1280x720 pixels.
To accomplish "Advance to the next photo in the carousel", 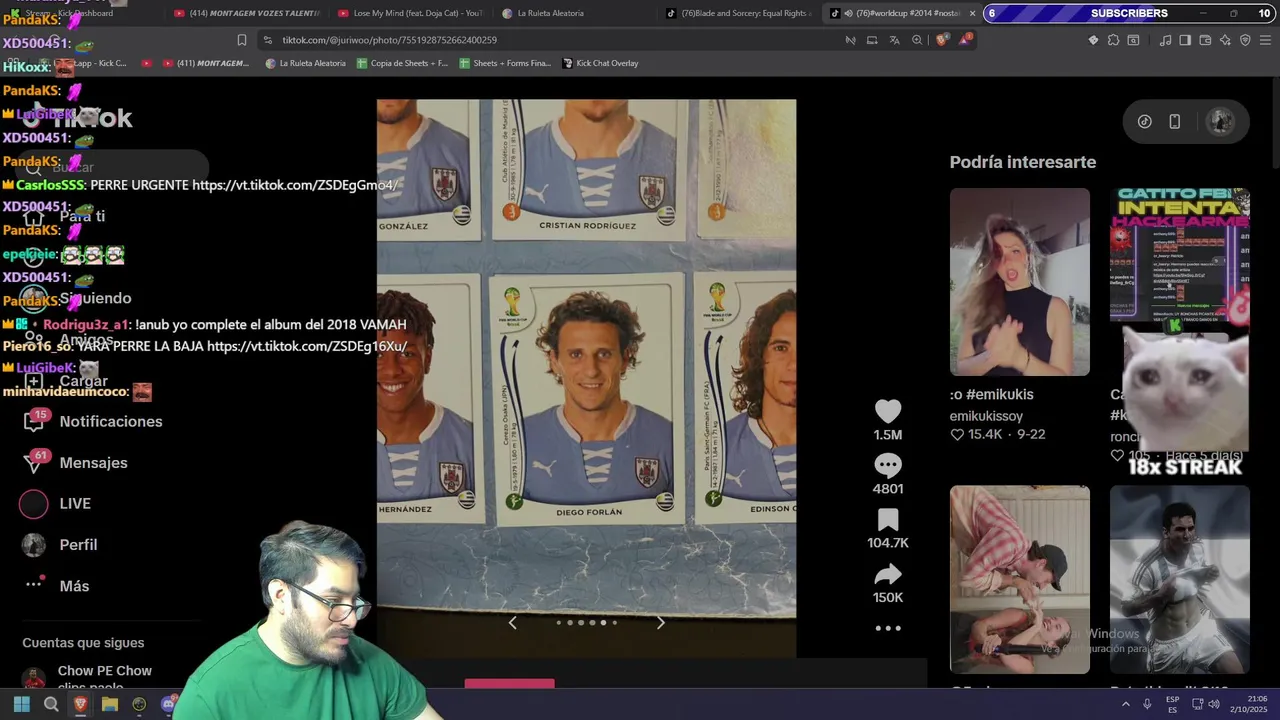I will (x=660, y=623).
